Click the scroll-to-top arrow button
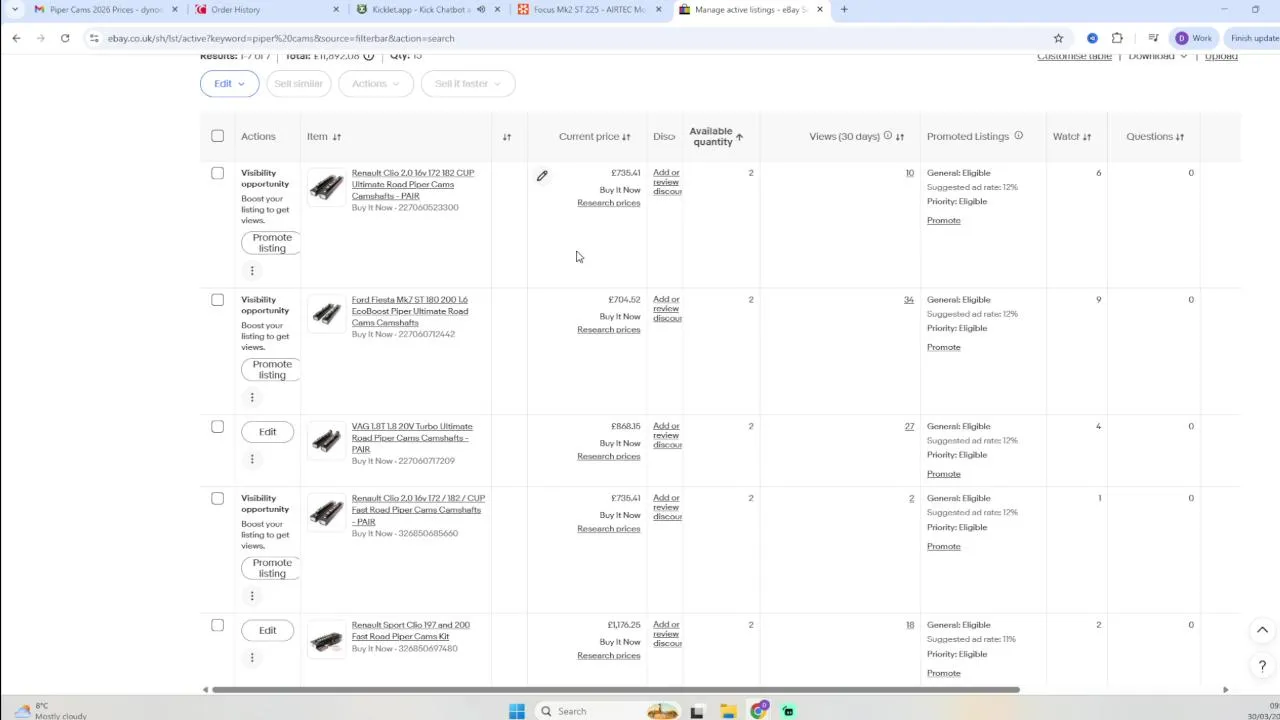Image resolution: width=1280 pixels, height=720 pixels. [1262, 630]
